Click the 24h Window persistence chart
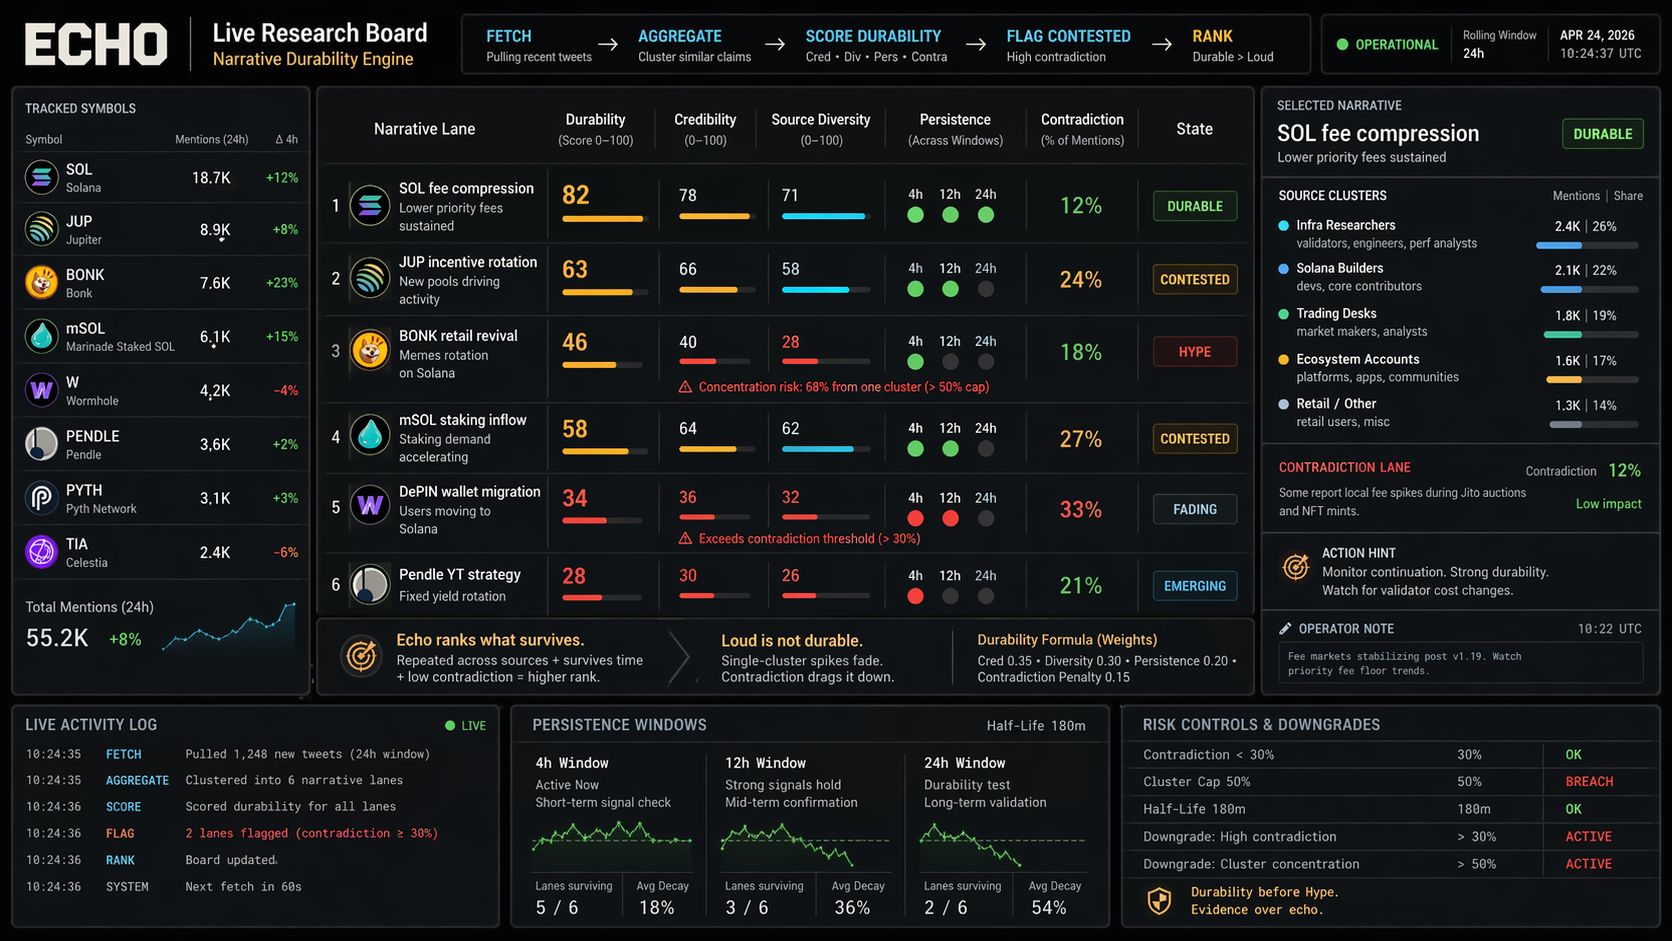 [1003, 843]
